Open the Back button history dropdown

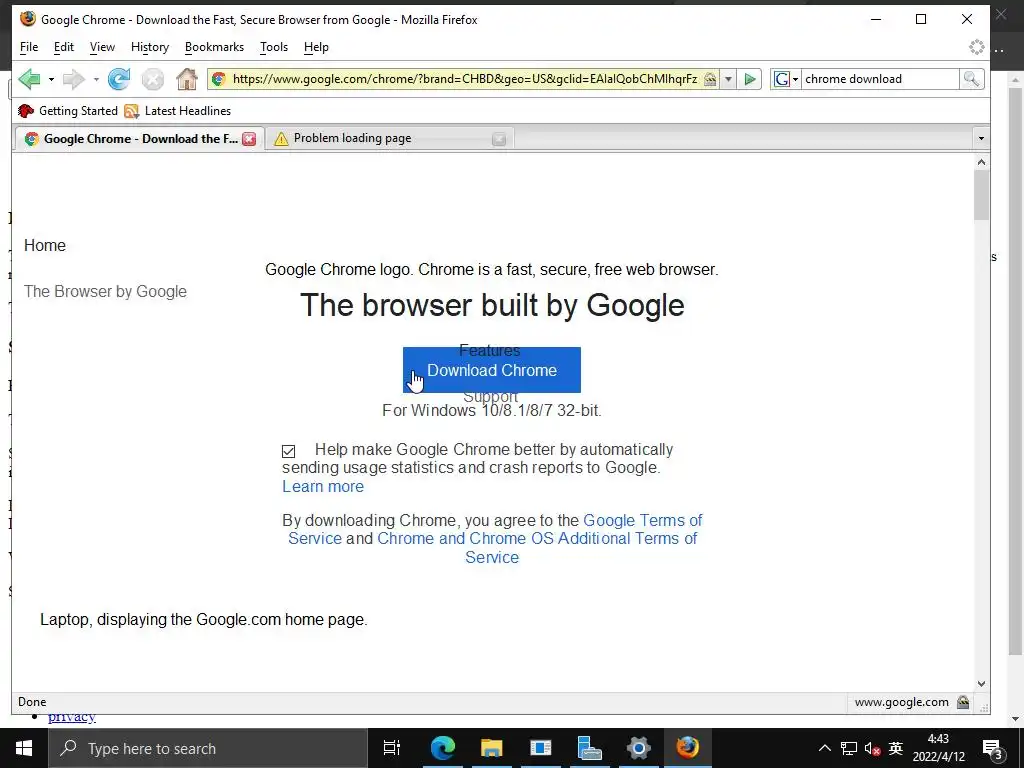52,79
